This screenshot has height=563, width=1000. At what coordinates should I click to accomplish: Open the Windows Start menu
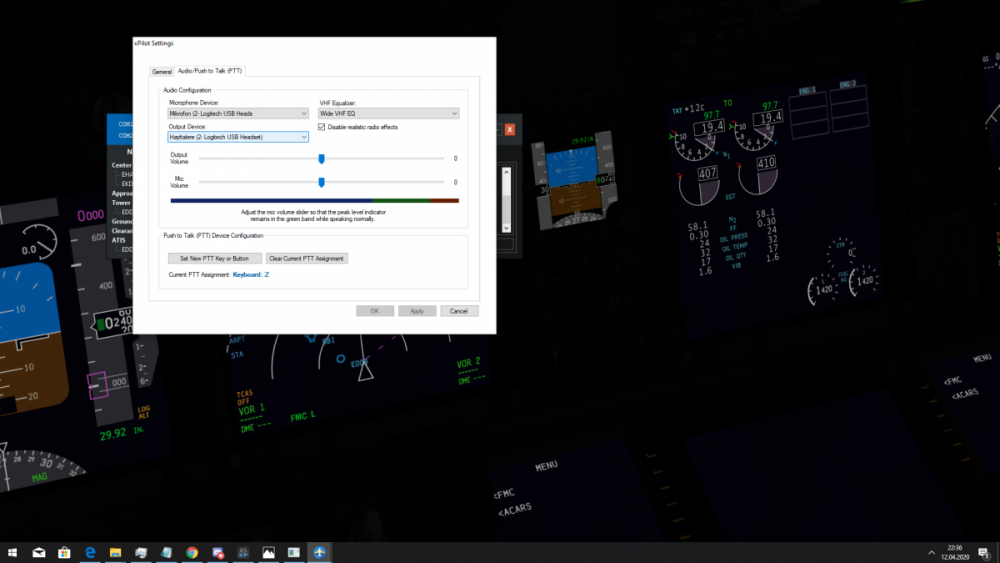pyautogui.click(x=12, y=552)
